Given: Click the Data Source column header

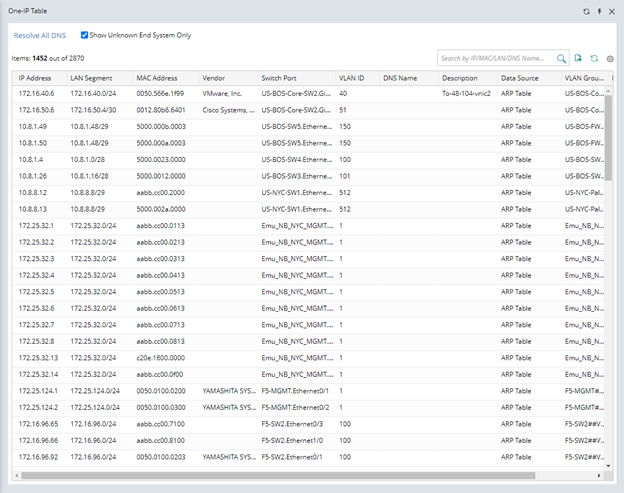Looking at the screenshot, I should [521, 78].
